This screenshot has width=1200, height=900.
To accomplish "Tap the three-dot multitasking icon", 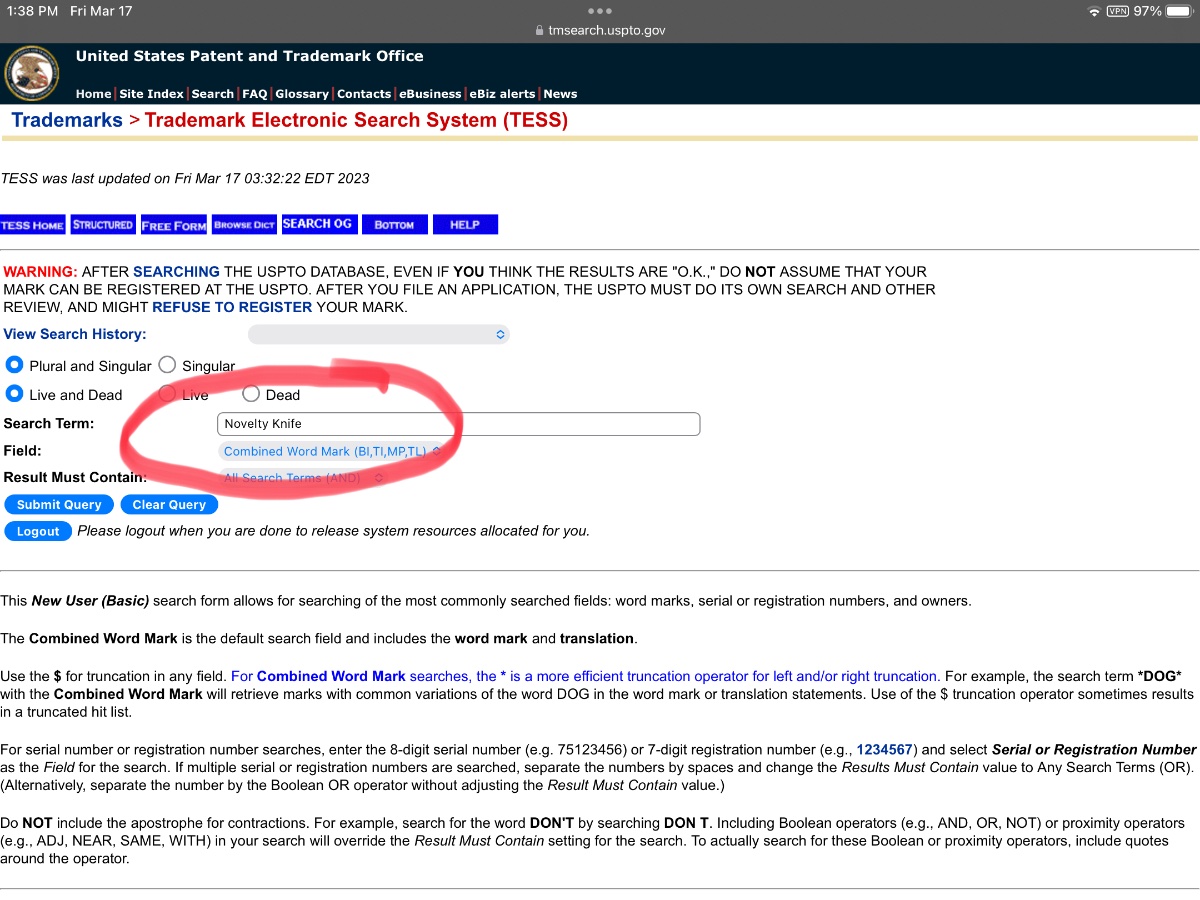I will (599, 11).
